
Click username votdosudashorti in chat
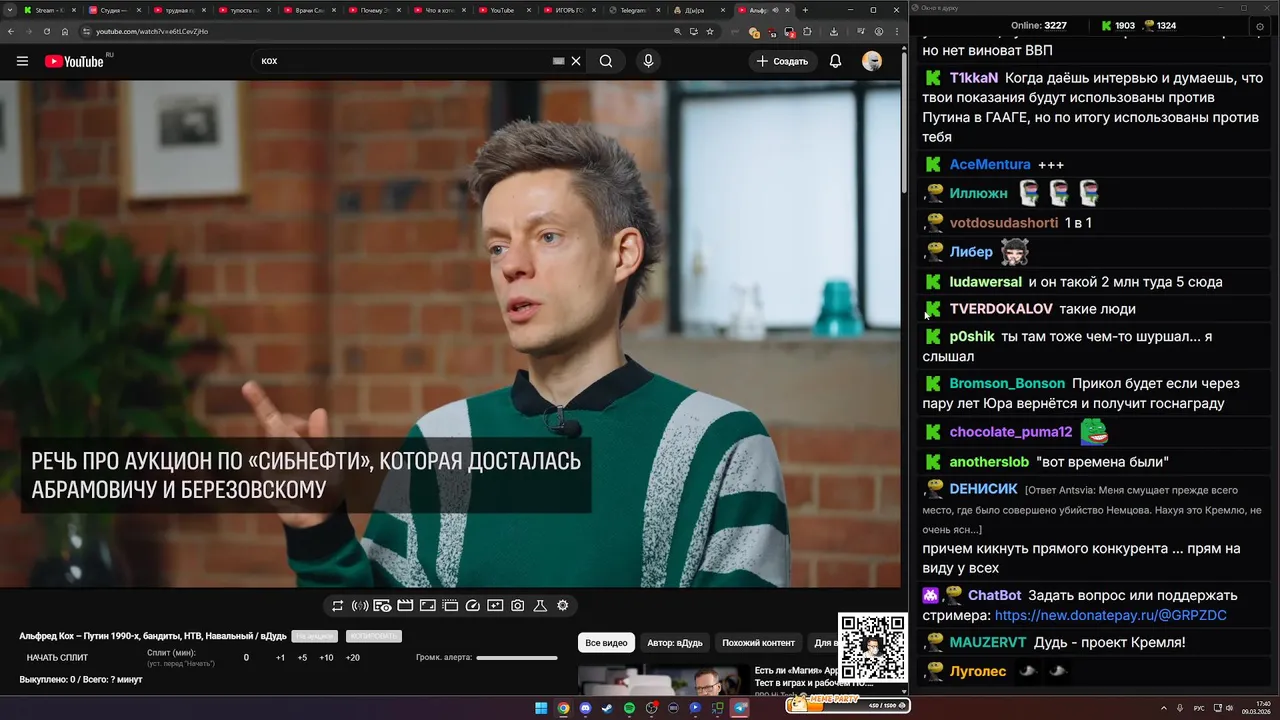click(x=1003, y=223)
